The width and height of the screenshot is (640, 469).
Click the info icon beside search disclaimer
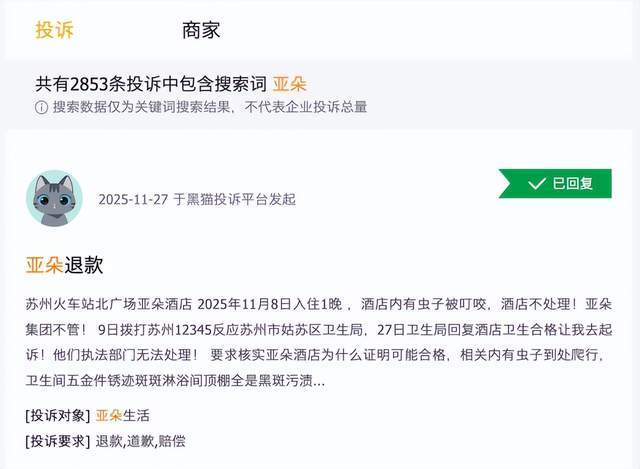tap(41, 107)
